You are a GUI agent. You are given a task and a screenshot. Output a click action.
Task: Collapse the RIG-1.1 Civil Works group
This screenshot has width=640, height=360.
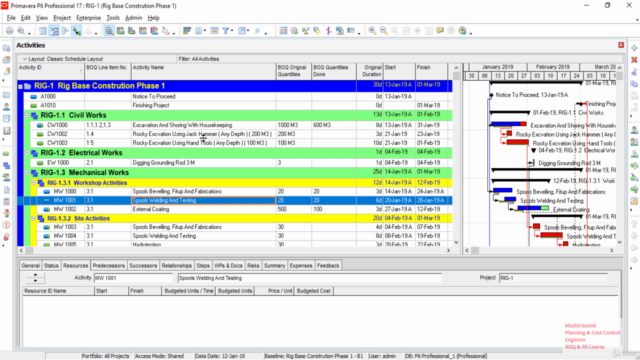point(27,116)
